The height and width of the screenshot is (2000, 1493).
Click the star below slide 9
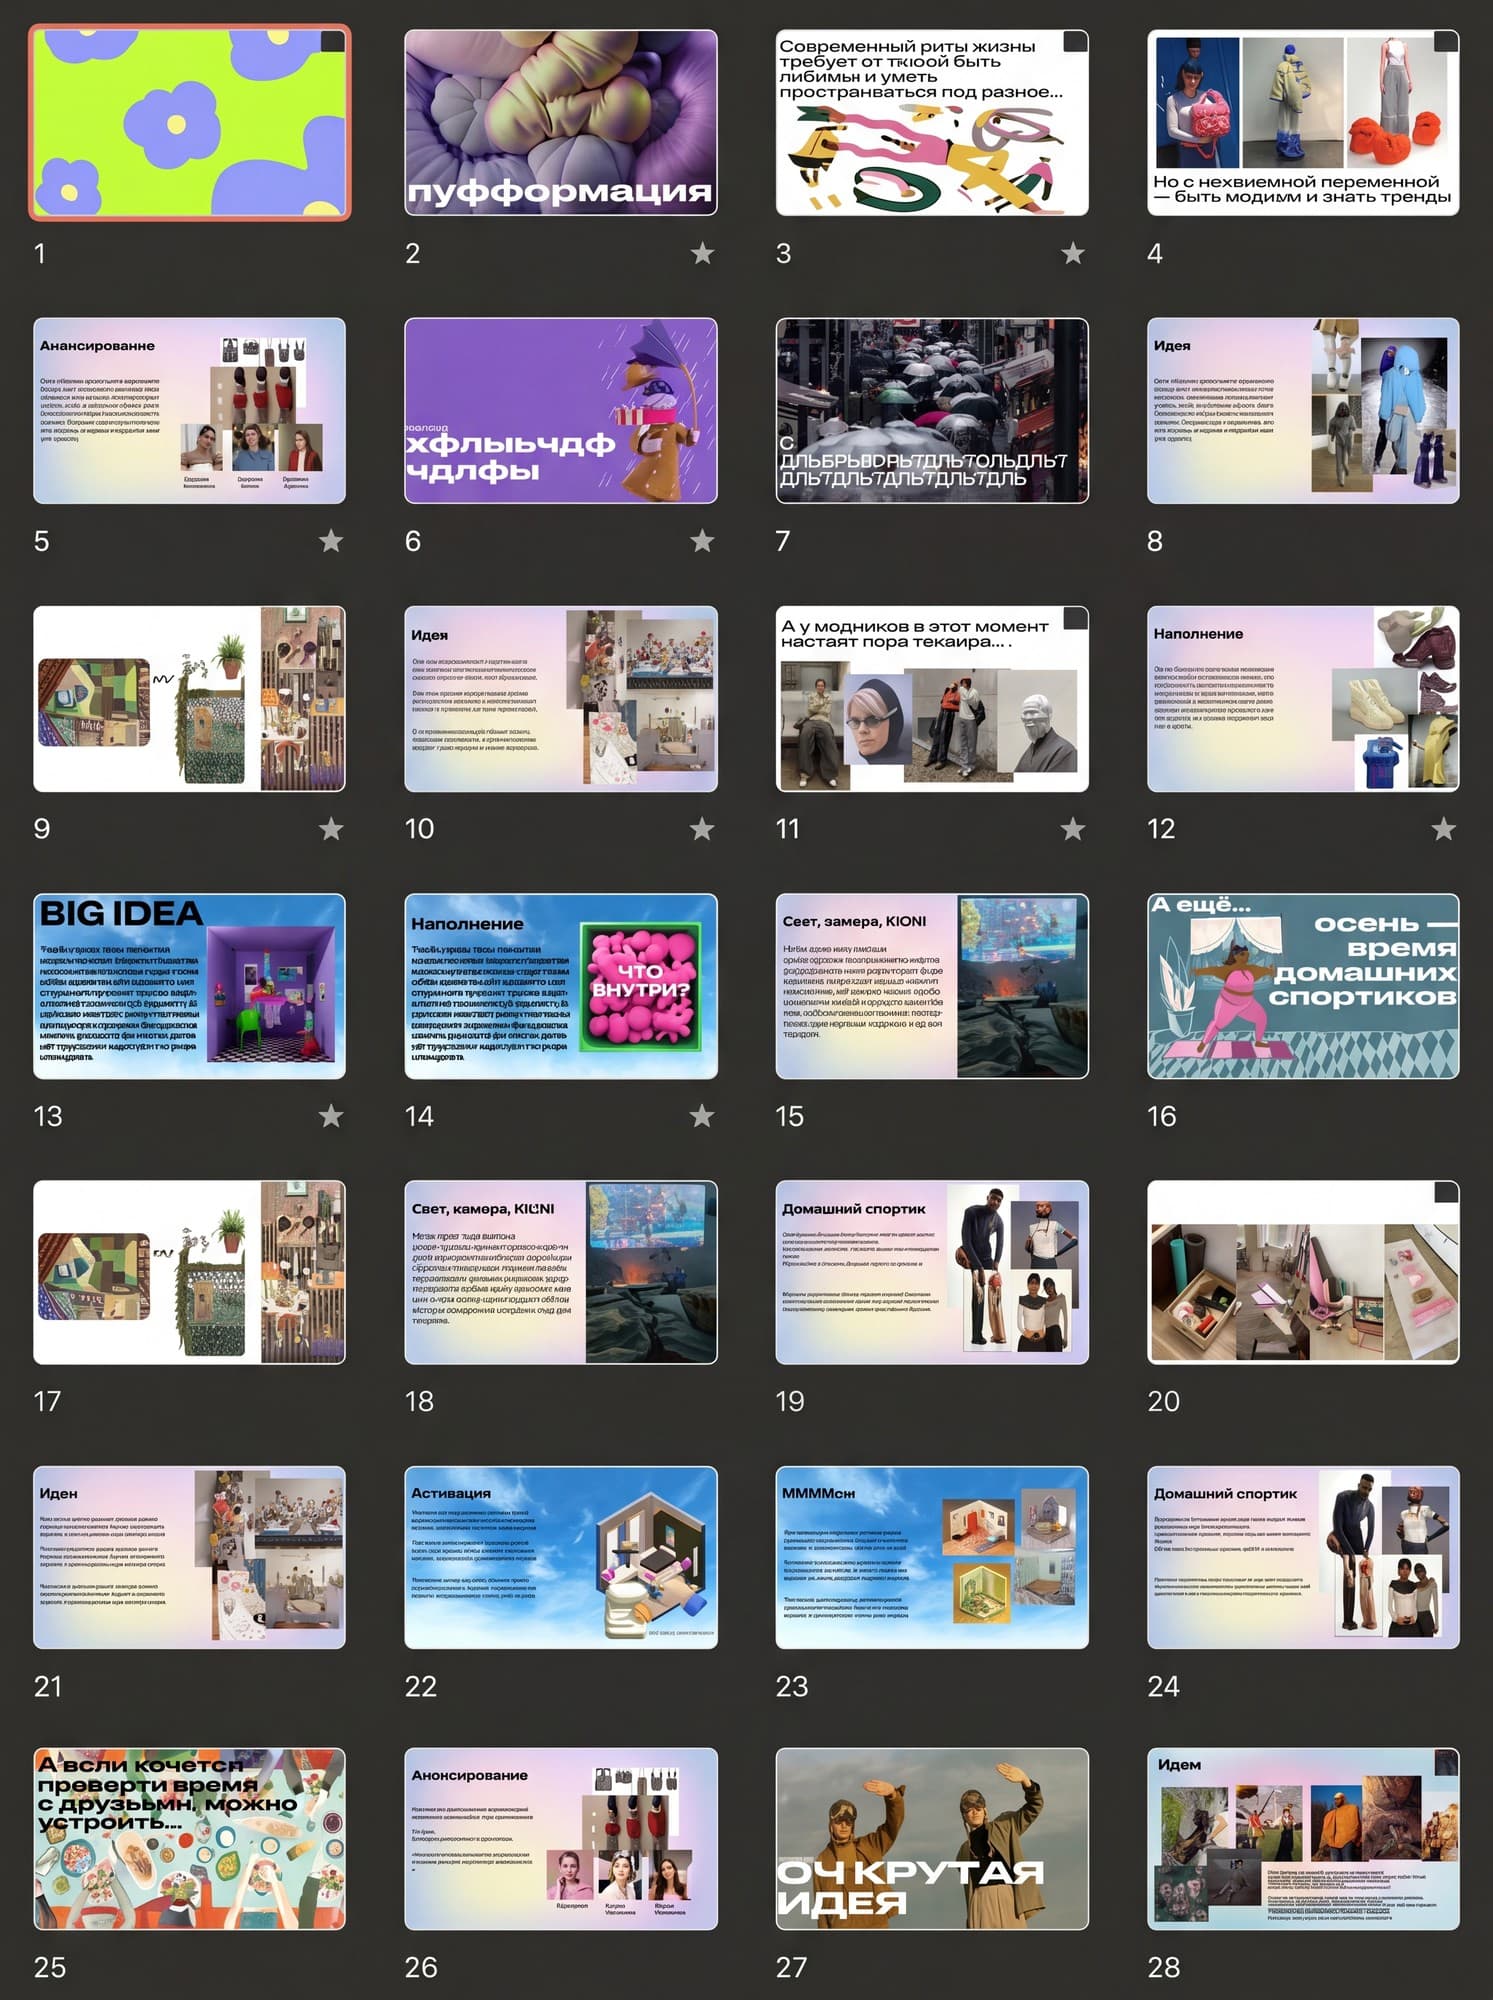click(331, 828)
